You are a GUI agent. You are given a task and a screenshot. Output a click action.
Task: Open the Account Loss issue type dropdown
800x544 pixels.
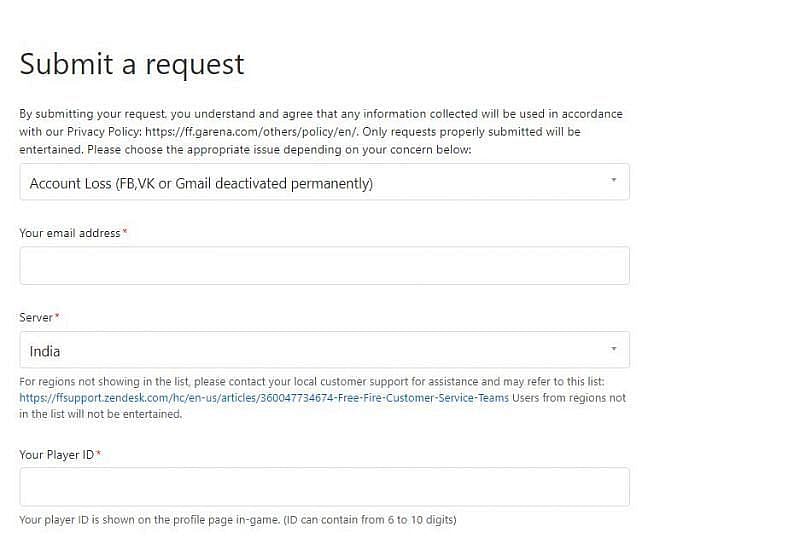pos(324,182)
